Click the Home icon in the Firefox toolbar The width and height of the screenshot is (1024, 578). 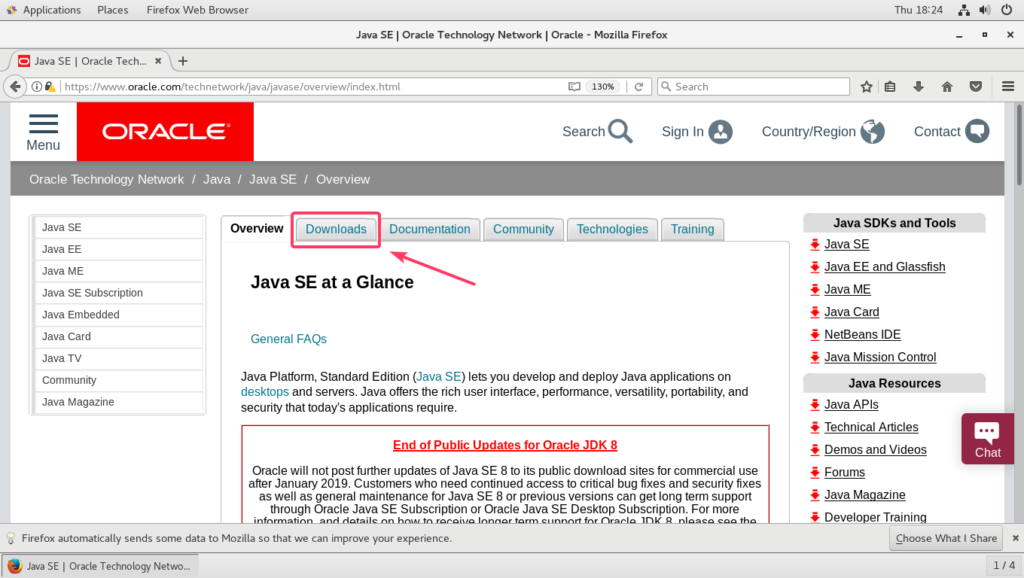pos(946,86)
